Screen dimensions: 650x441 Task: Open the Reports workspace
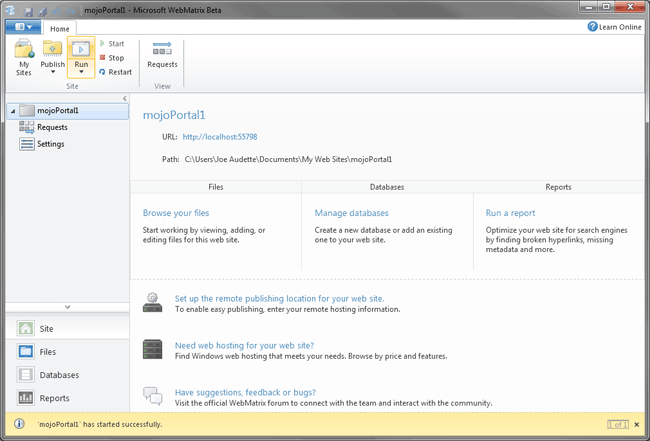54,398
